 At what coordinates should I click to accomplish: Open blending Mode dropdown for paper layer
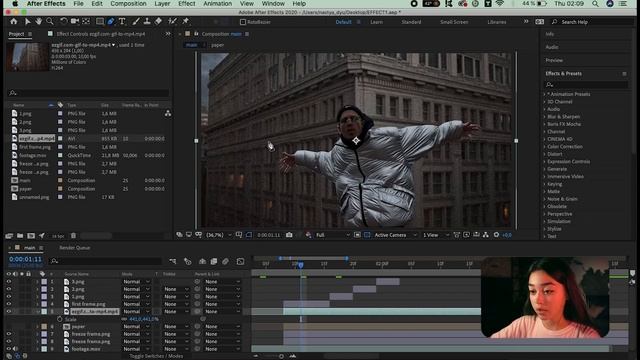point(136,327)
